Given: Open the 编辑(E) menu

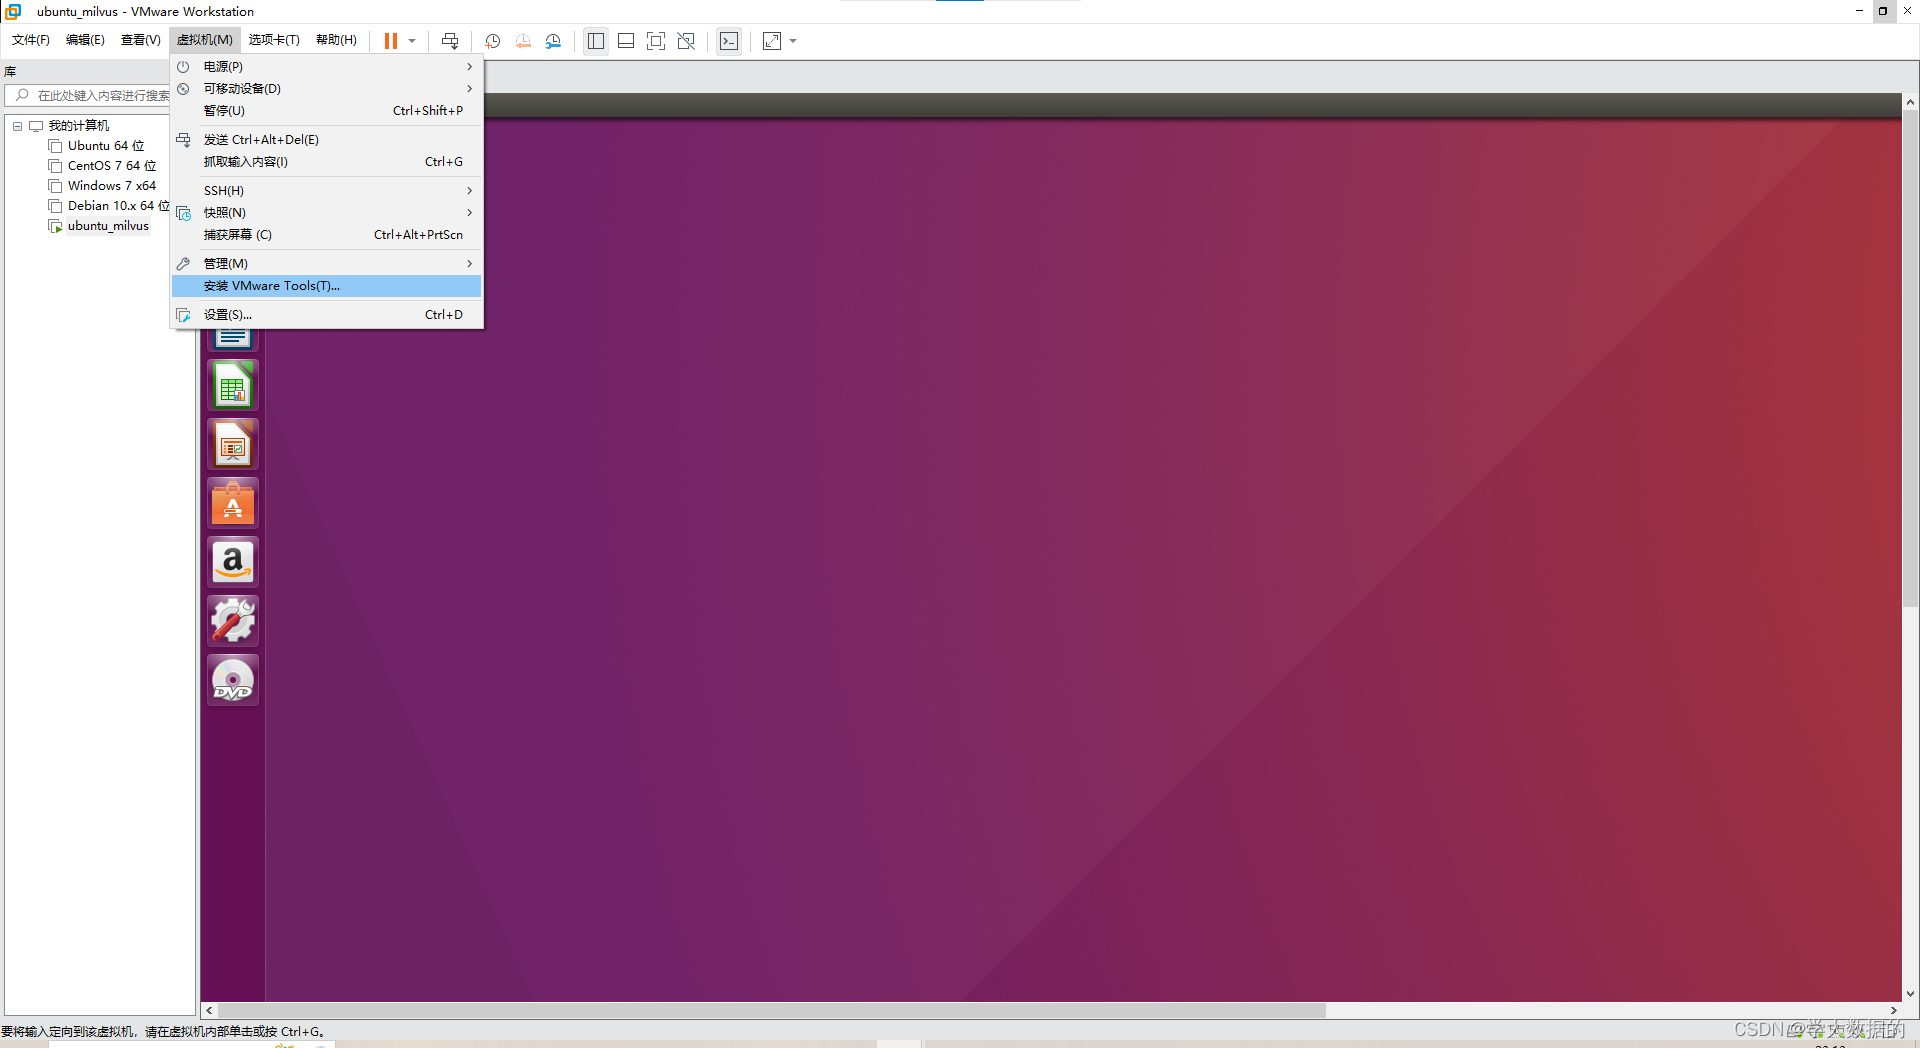Looking at the screenshot, I should click(x=85, y=40).
